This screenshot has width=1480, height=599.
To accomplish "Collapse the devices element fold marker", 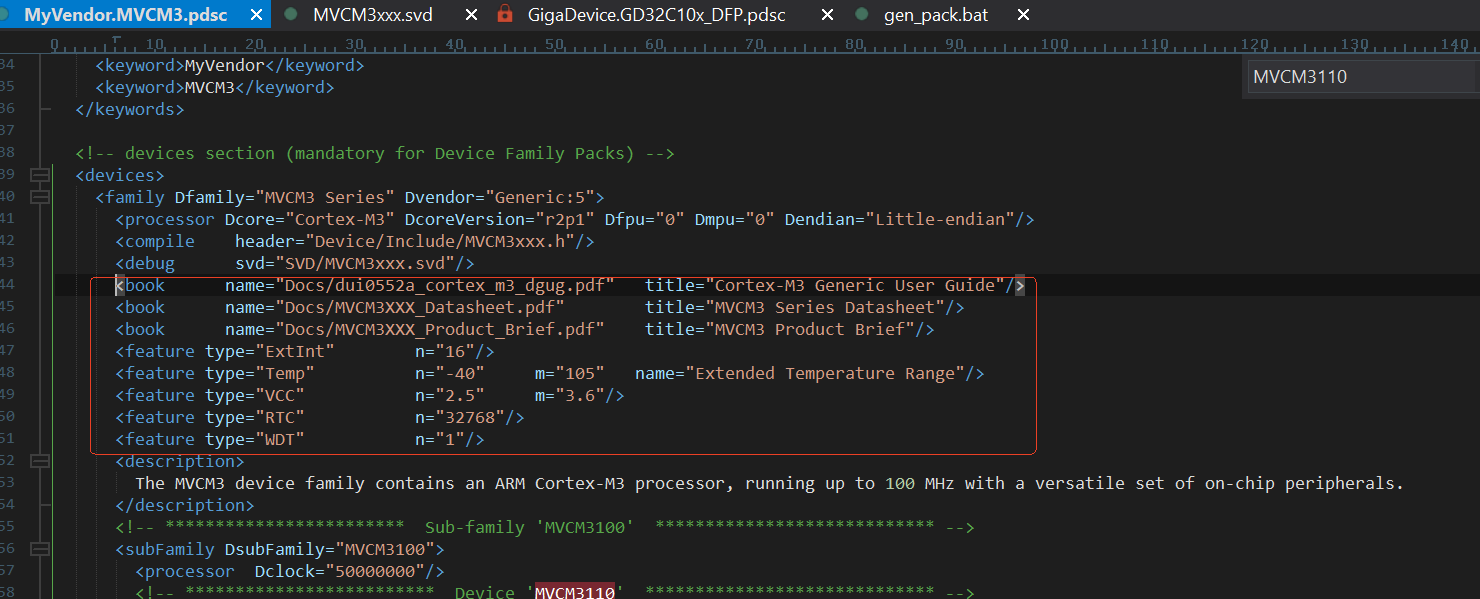I will (x=40, y=176).
